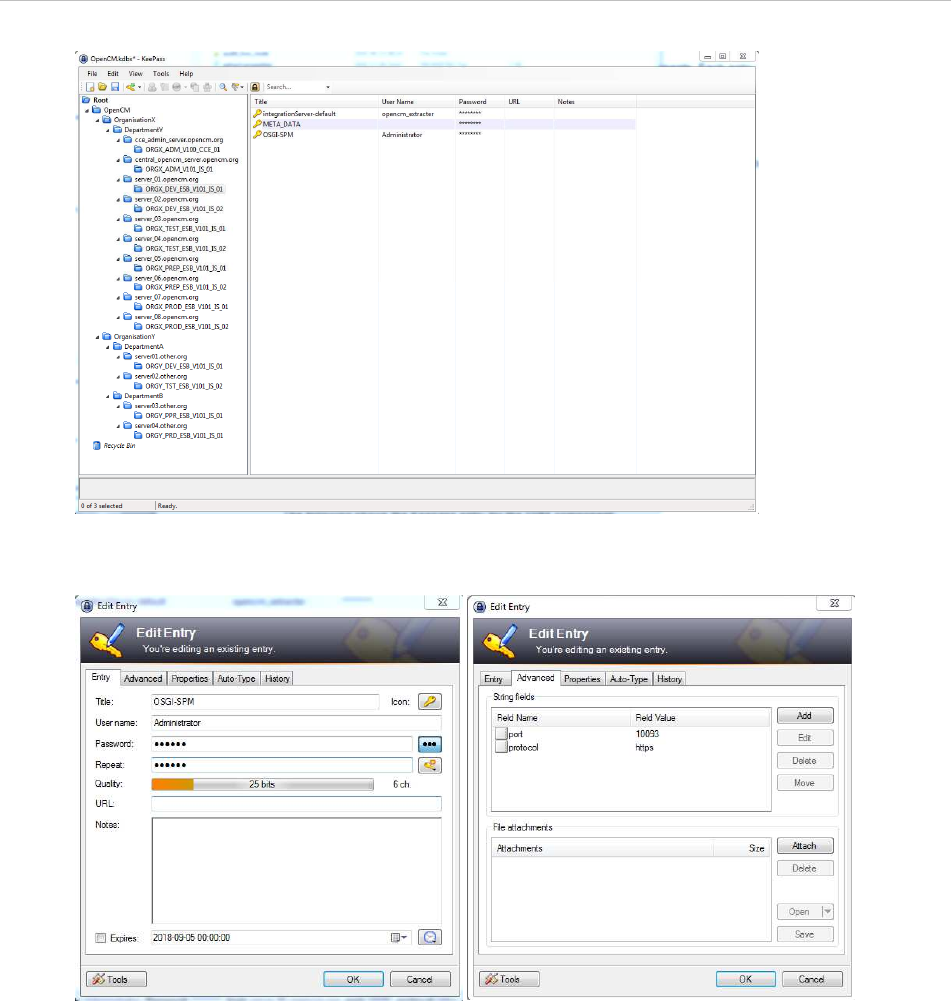Click into the User name field with Administrator

coord(296,723)
